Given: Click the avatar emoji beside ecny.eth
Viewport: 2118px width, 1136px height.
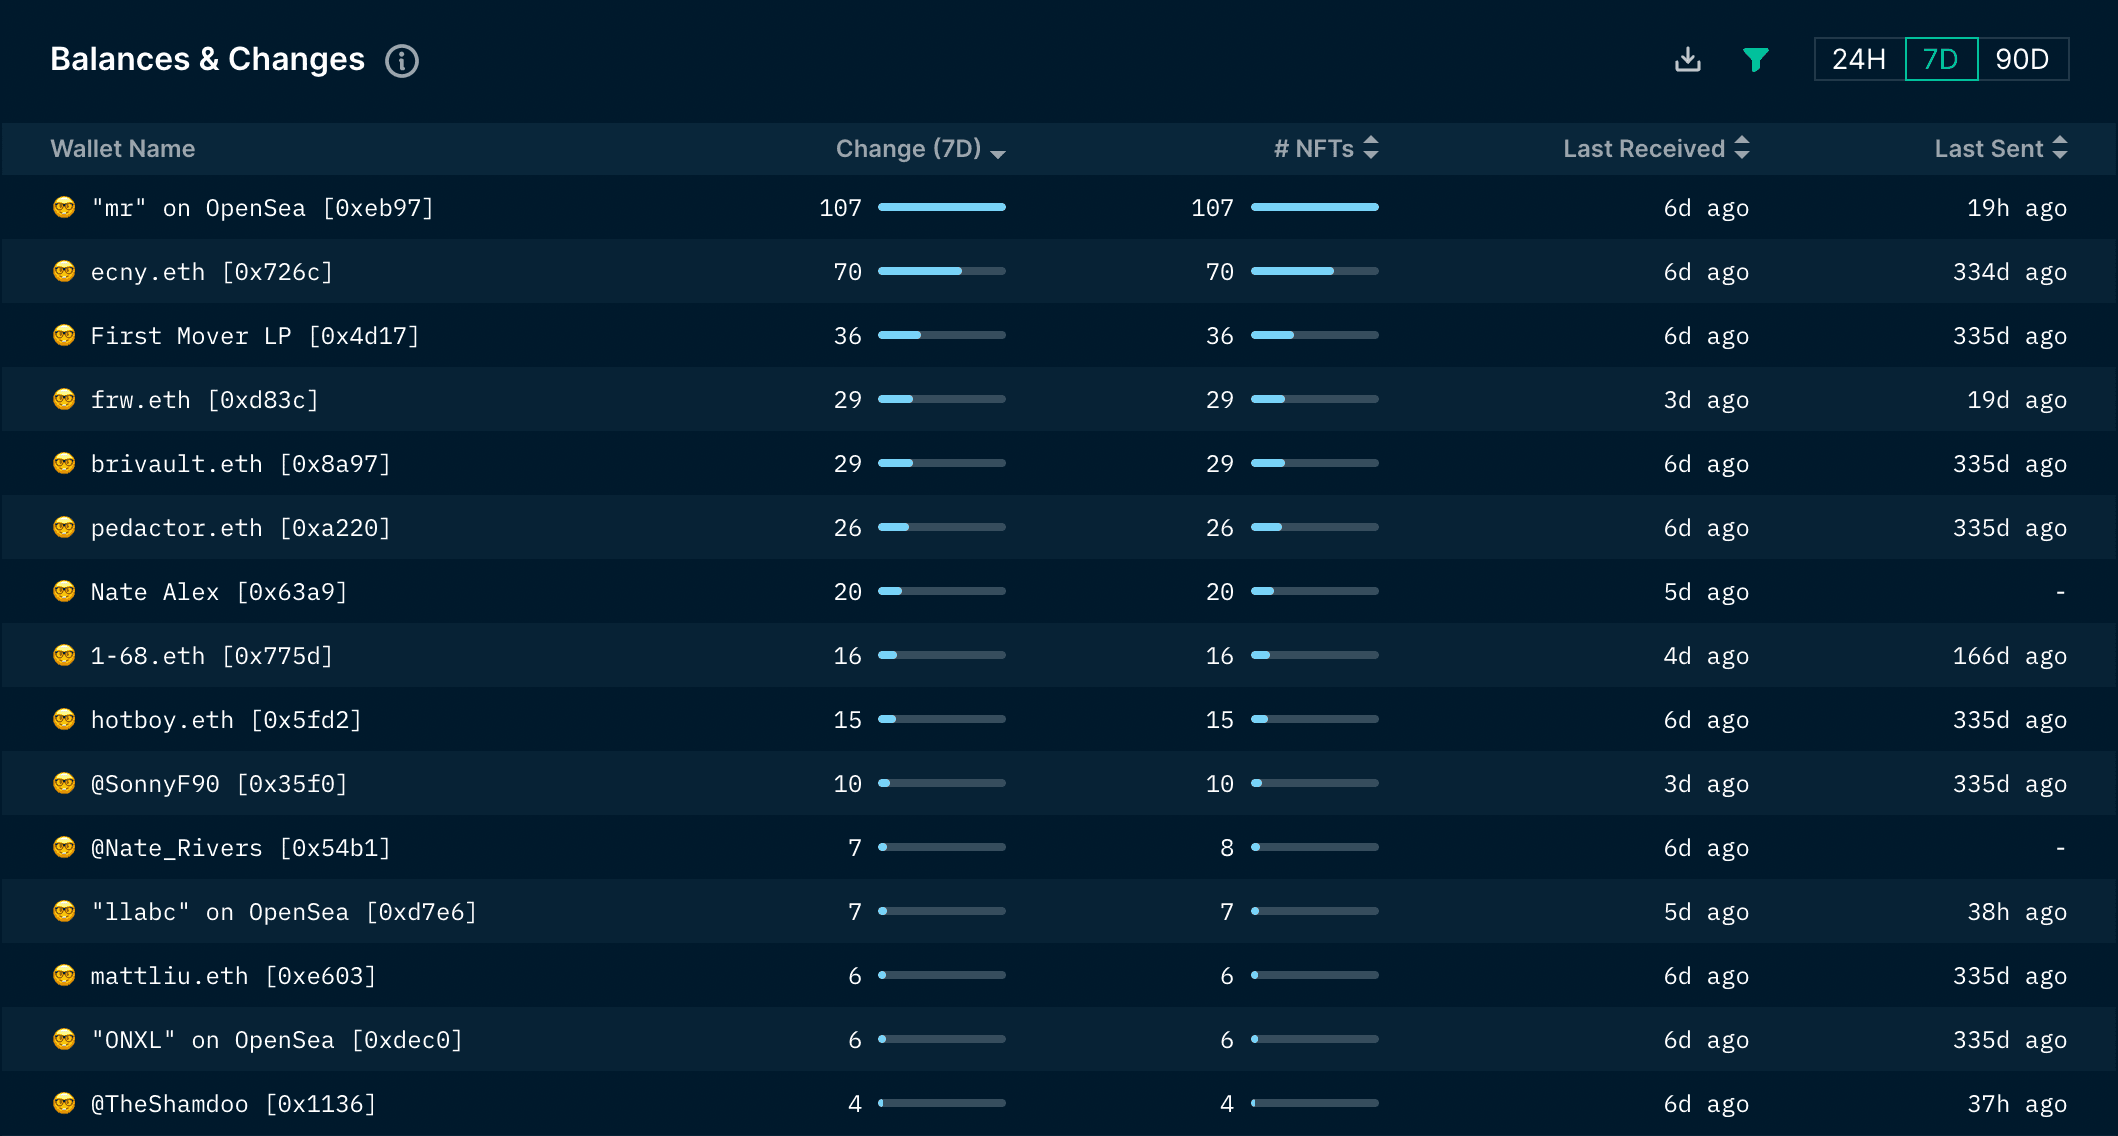Looking at the screenshot, I should click(64, 271).
